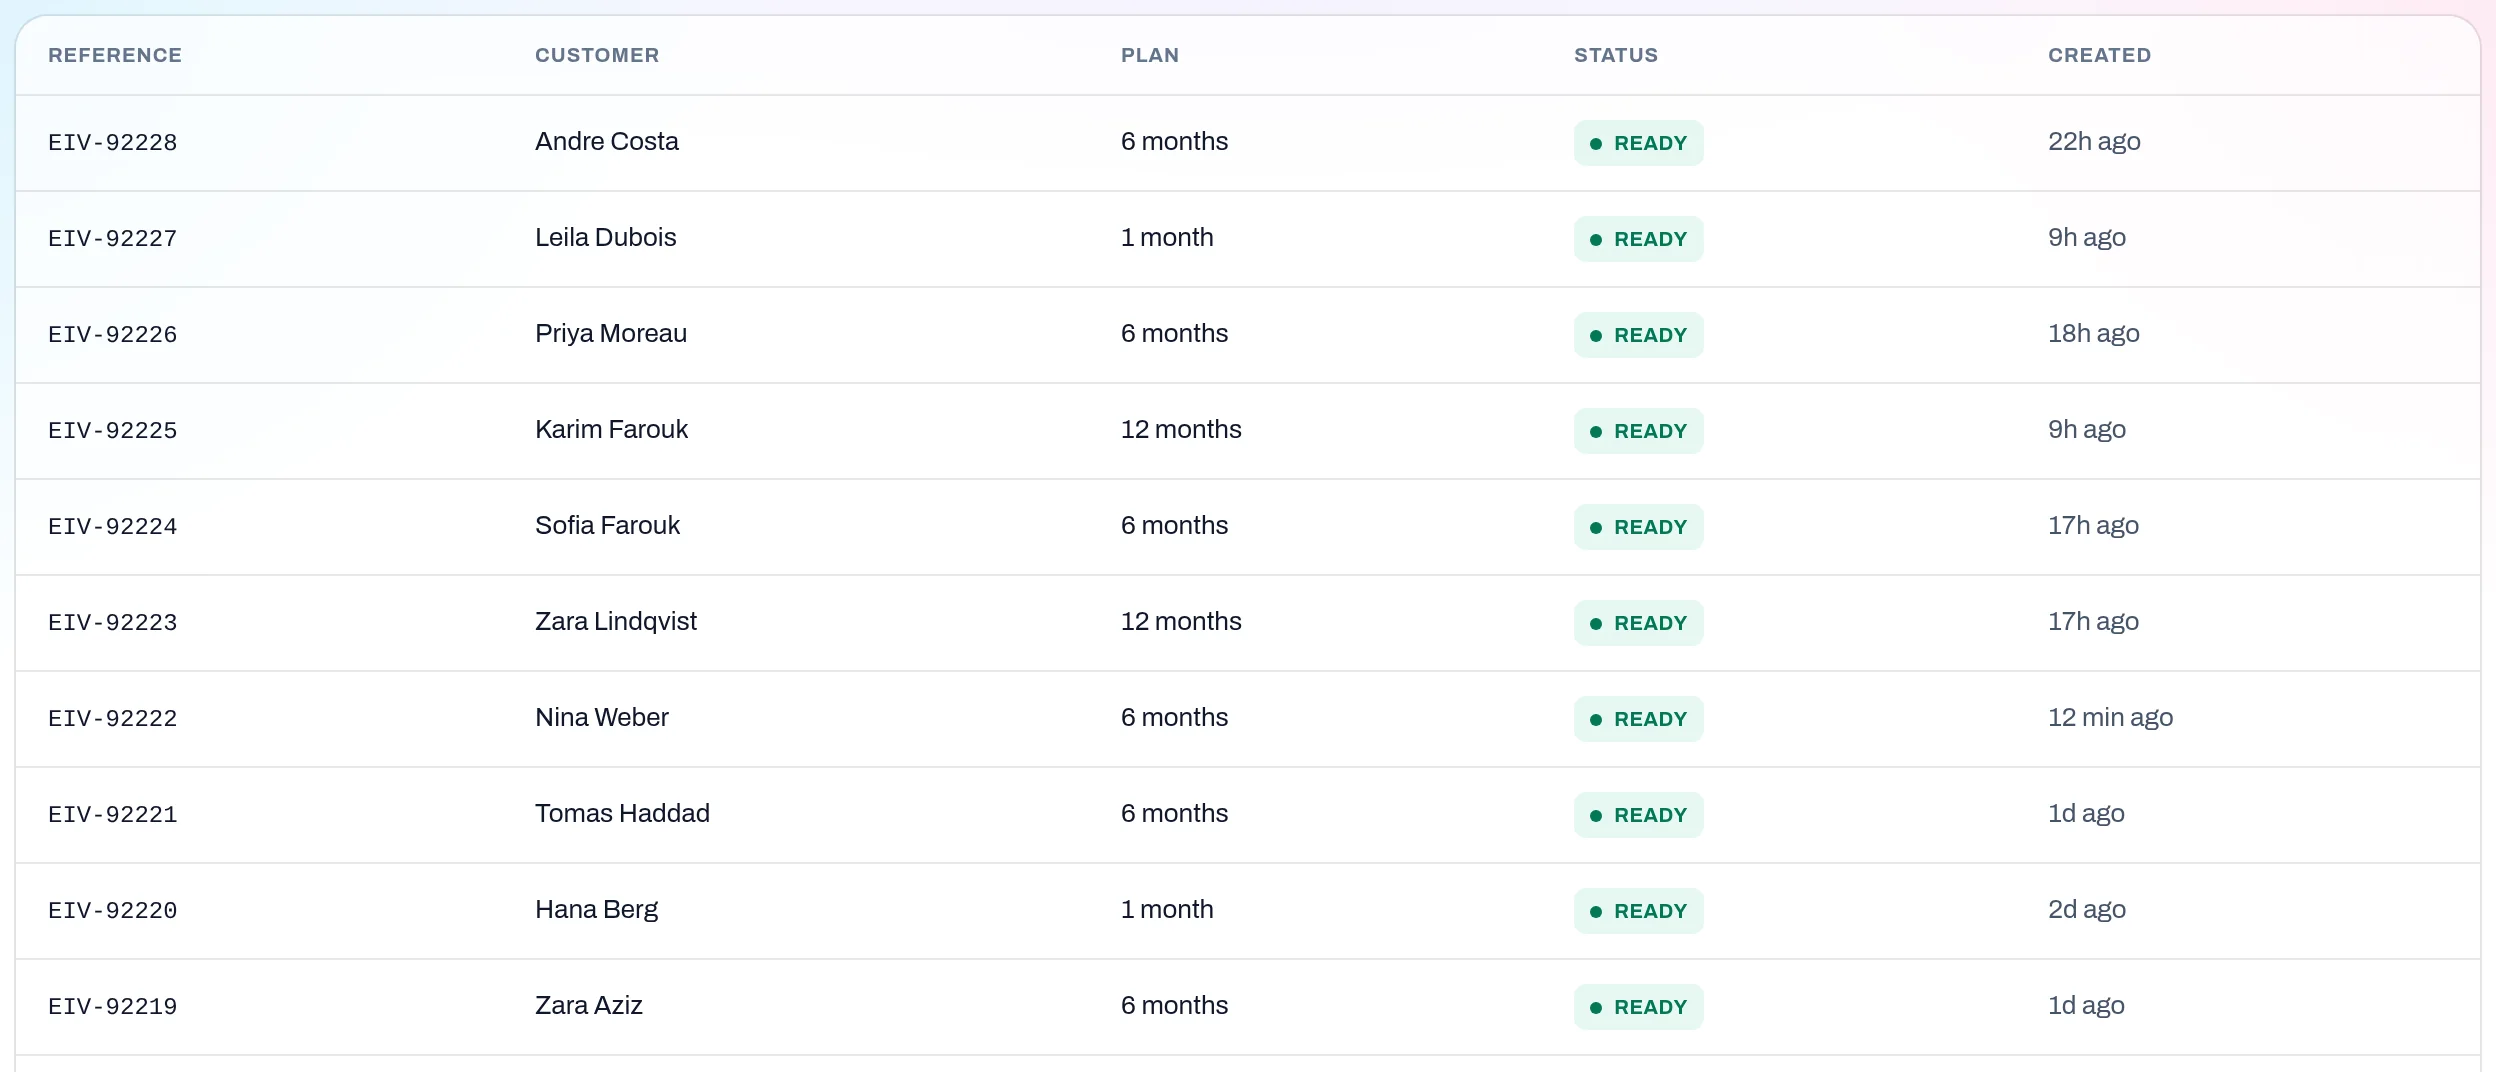The image size is (2496, 1072).
Task: Select customer Tomas Haddad
Action: (622, 814)
